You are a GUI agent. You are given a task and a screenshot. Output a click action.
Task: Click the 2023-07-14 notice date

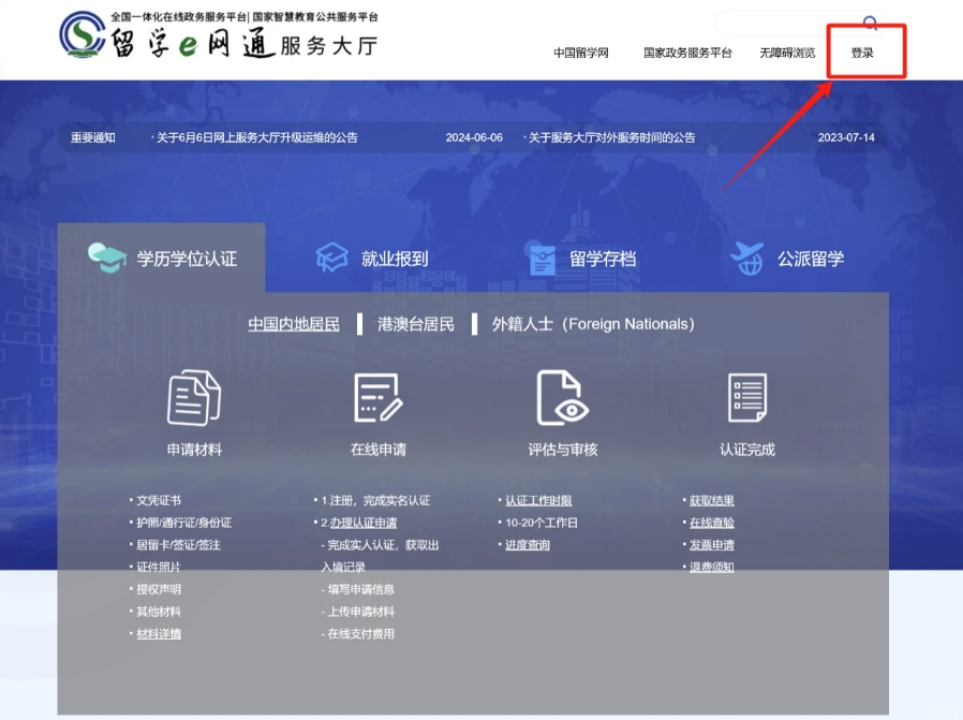[x=846, y=138]
